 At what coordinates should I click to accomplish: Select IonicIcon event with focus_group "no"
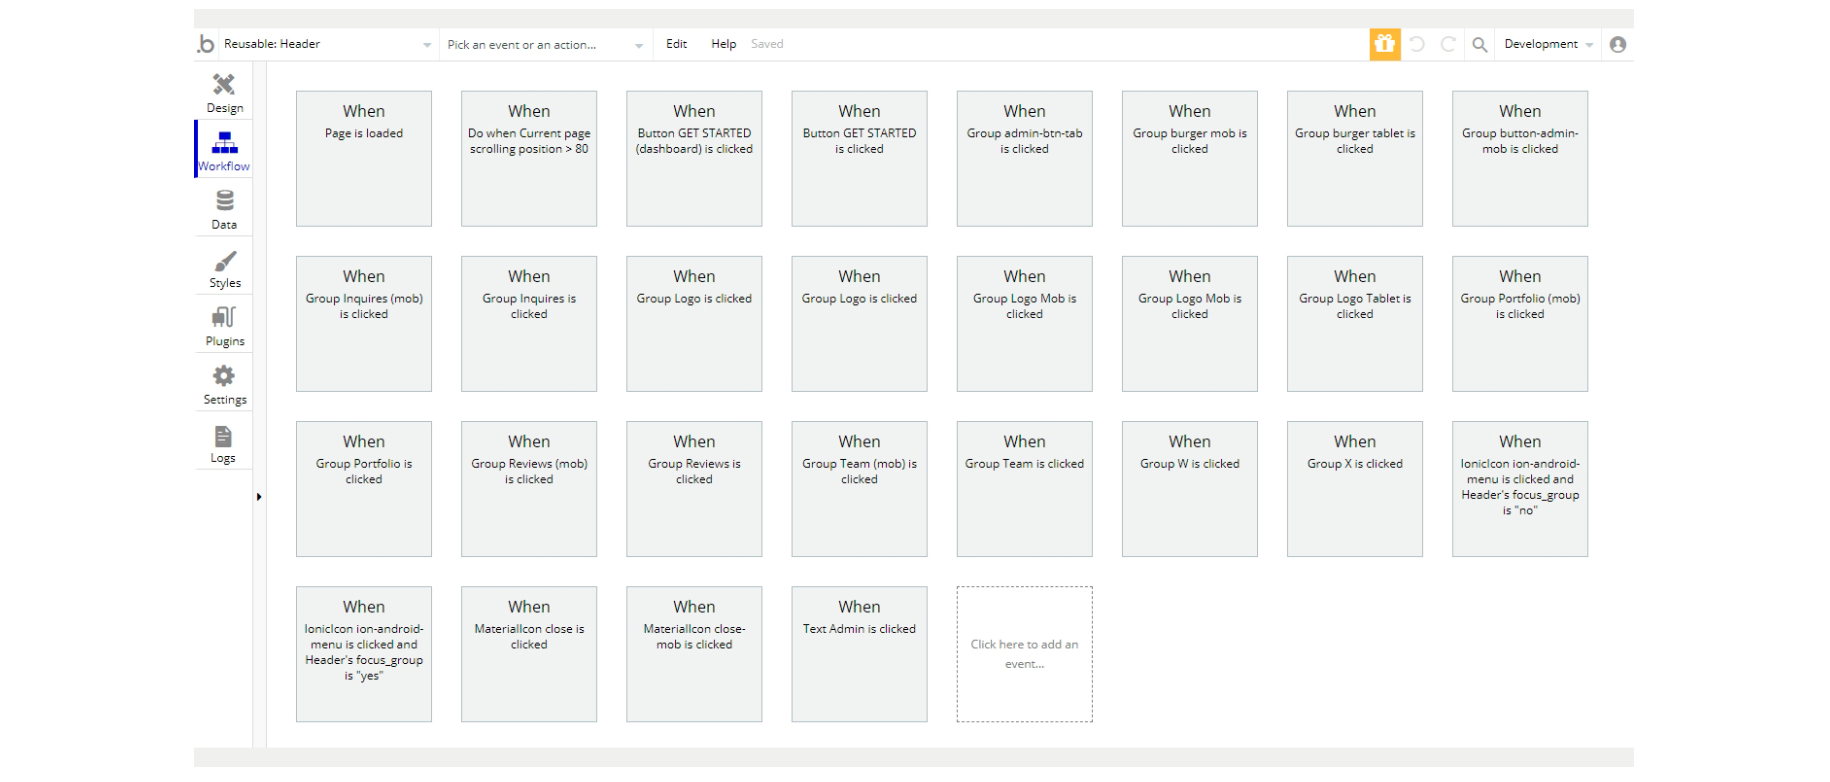[1520, 489]
